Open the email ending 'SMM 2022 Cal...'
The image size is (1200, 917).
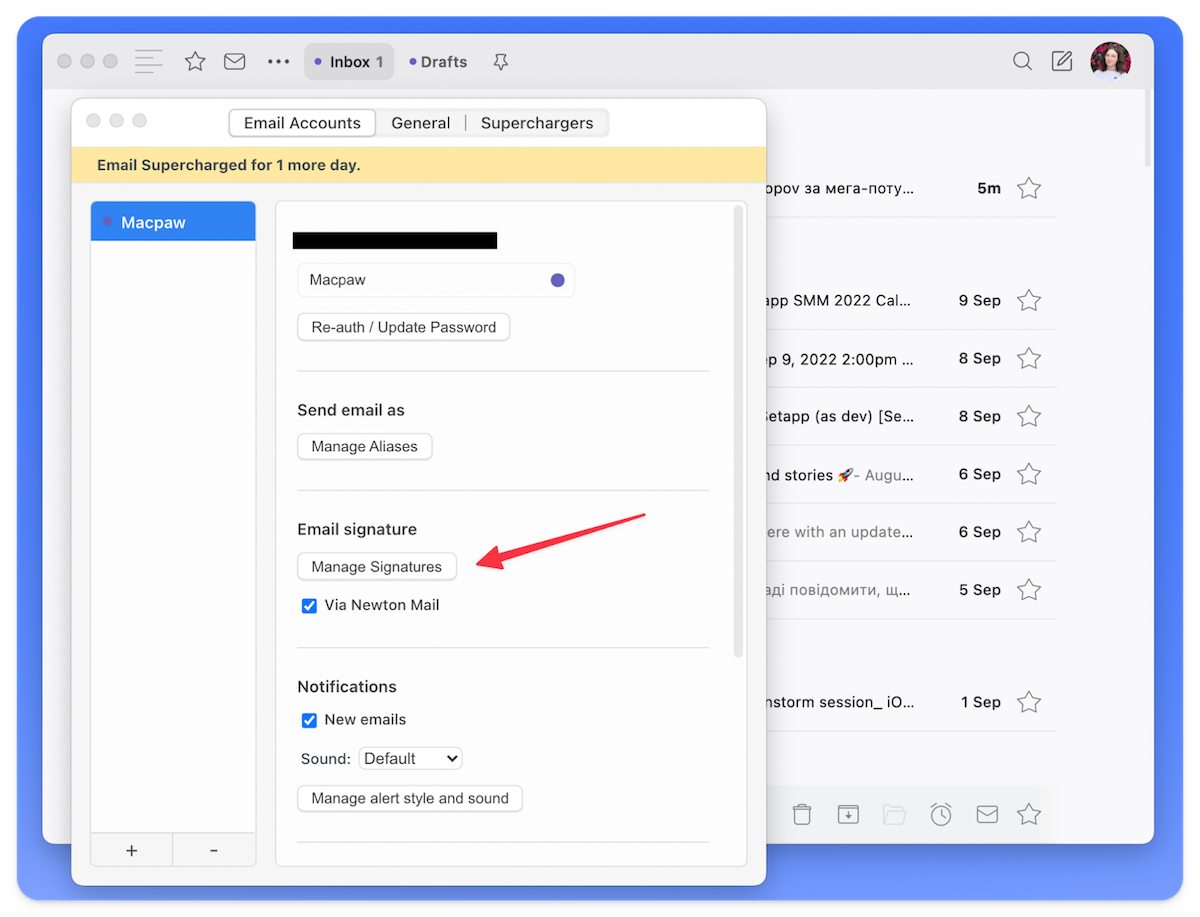click(909, 300)
